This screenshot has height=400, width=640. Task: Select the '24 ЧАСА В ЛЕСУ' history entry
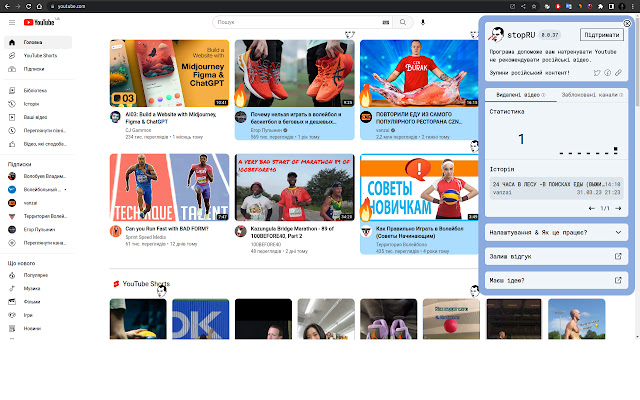click(x=556, y=188)
